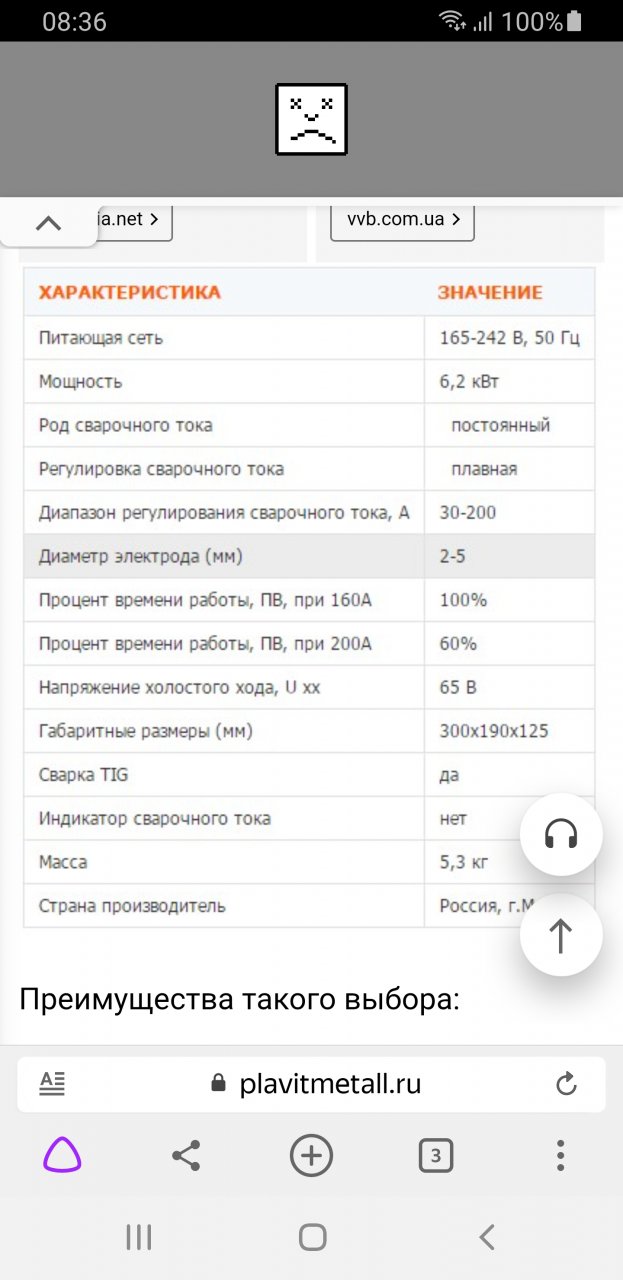
Task: Tap the ХАРАКТЕРИСТИКА column header
Action: [130, 293]
